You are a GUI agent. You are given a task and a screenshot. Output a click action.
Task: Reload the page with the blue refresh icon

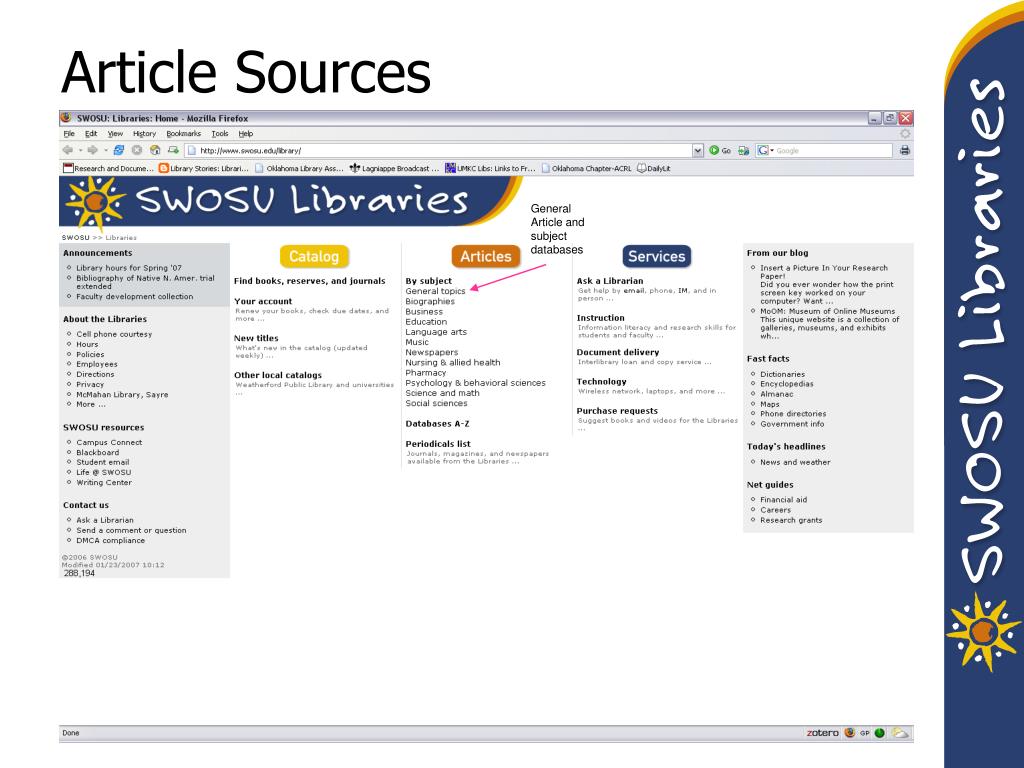[119, 150]
